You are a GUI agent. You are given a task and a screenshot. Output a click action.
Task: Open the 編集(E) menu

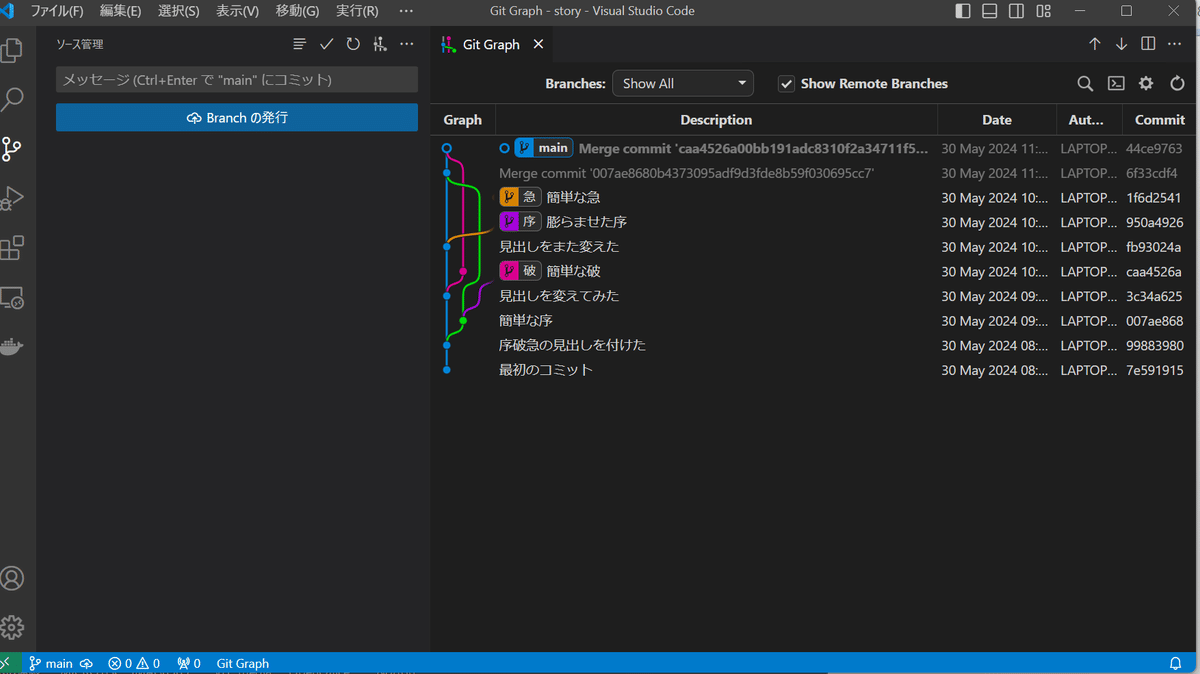click(120, 11)
